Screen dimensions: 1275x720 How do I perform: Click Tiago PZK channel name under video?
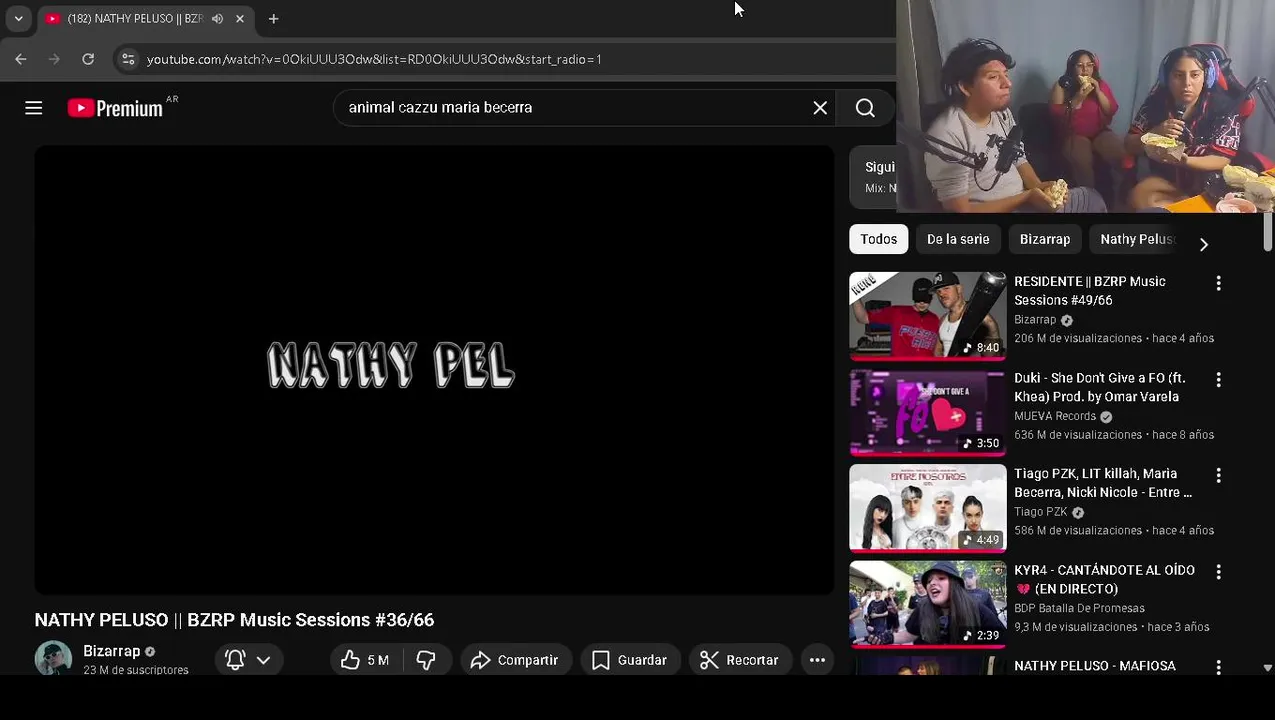pyautogui.click(x=1041, y=512)
